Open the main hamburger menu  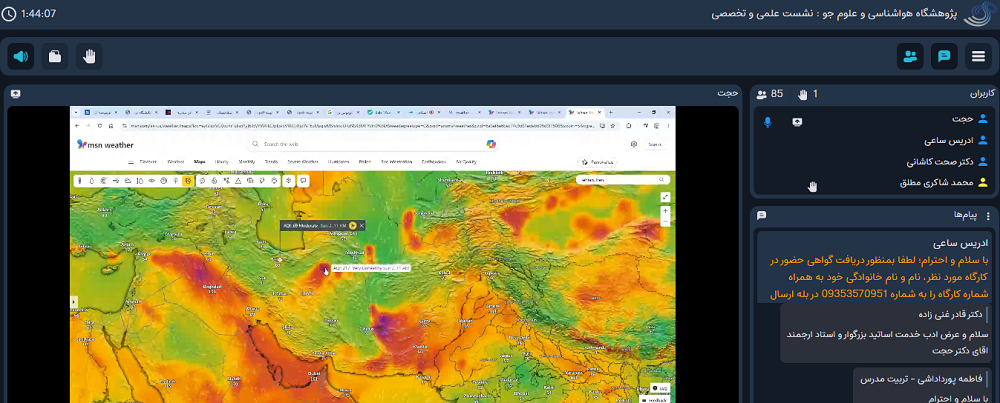point(978,56)
